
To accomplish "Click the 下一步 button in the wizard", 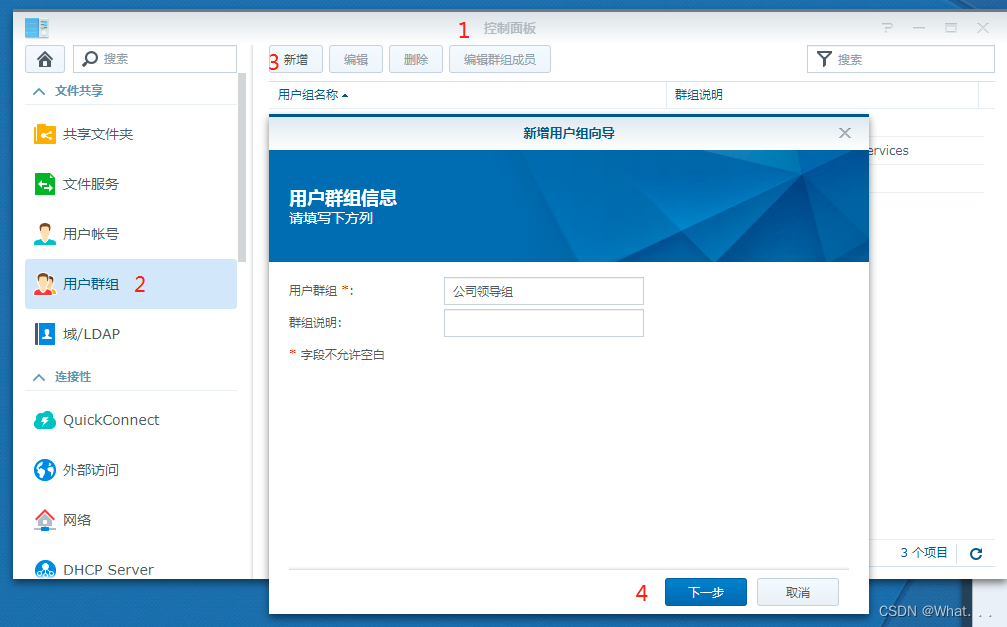I will tap(705, 591).
